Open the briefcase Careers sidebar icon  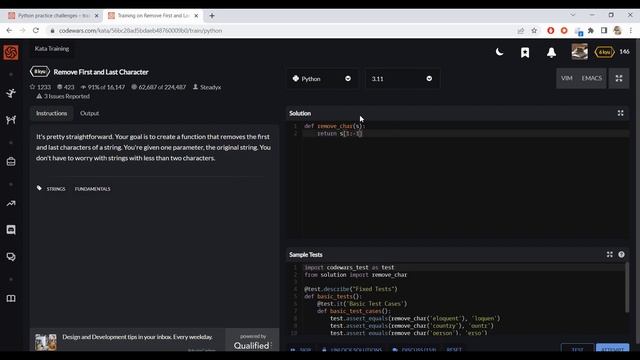coord(11,162)
